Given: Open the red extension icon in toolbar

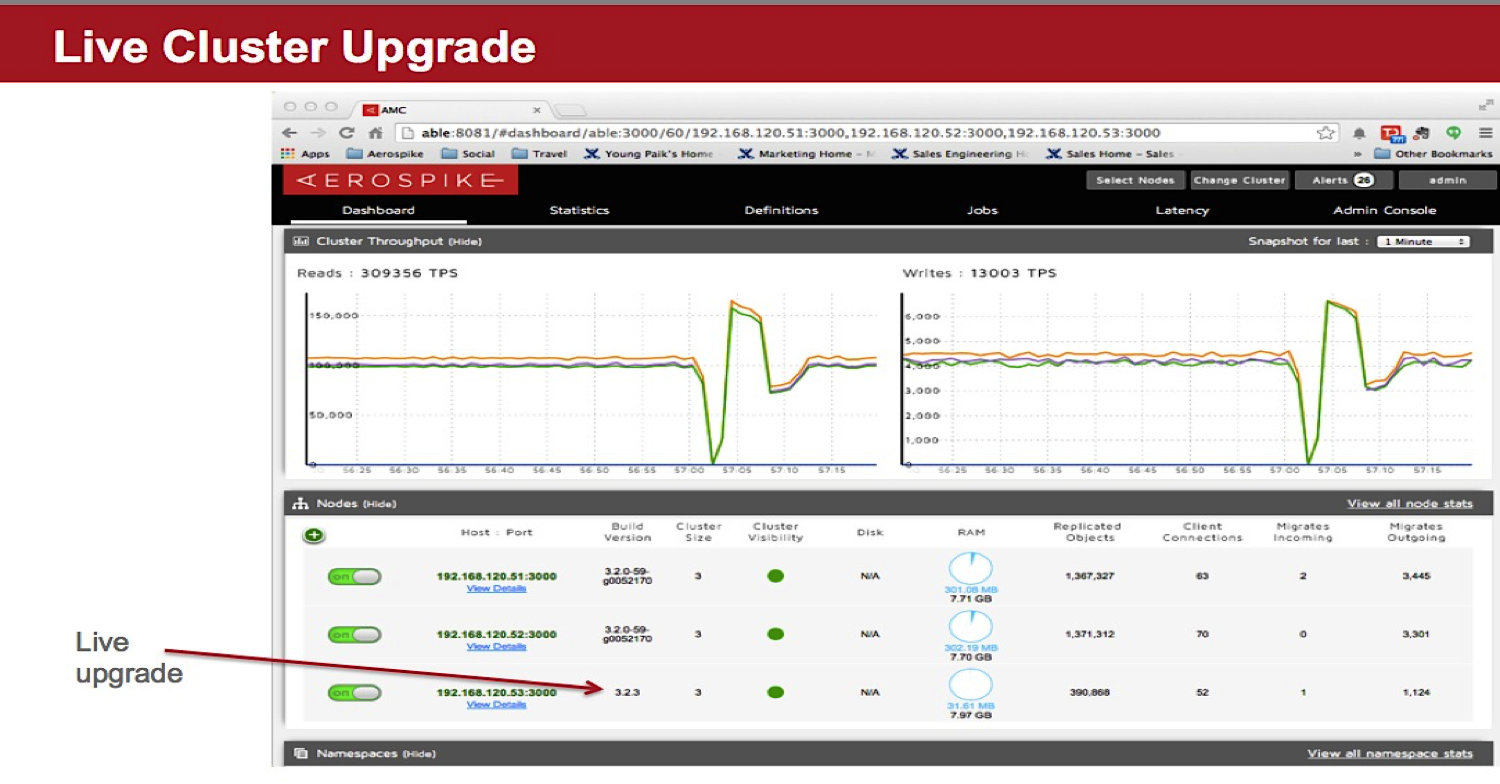Looking at the screenshot, I should (x=1391, y=132).
